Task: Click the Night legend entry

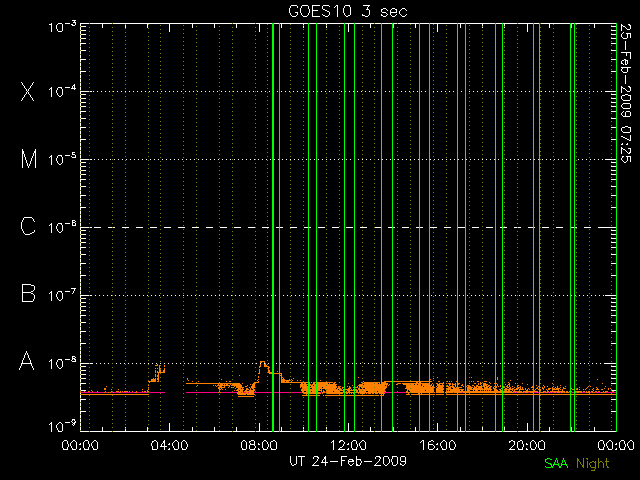Action: tap(593, 464)
